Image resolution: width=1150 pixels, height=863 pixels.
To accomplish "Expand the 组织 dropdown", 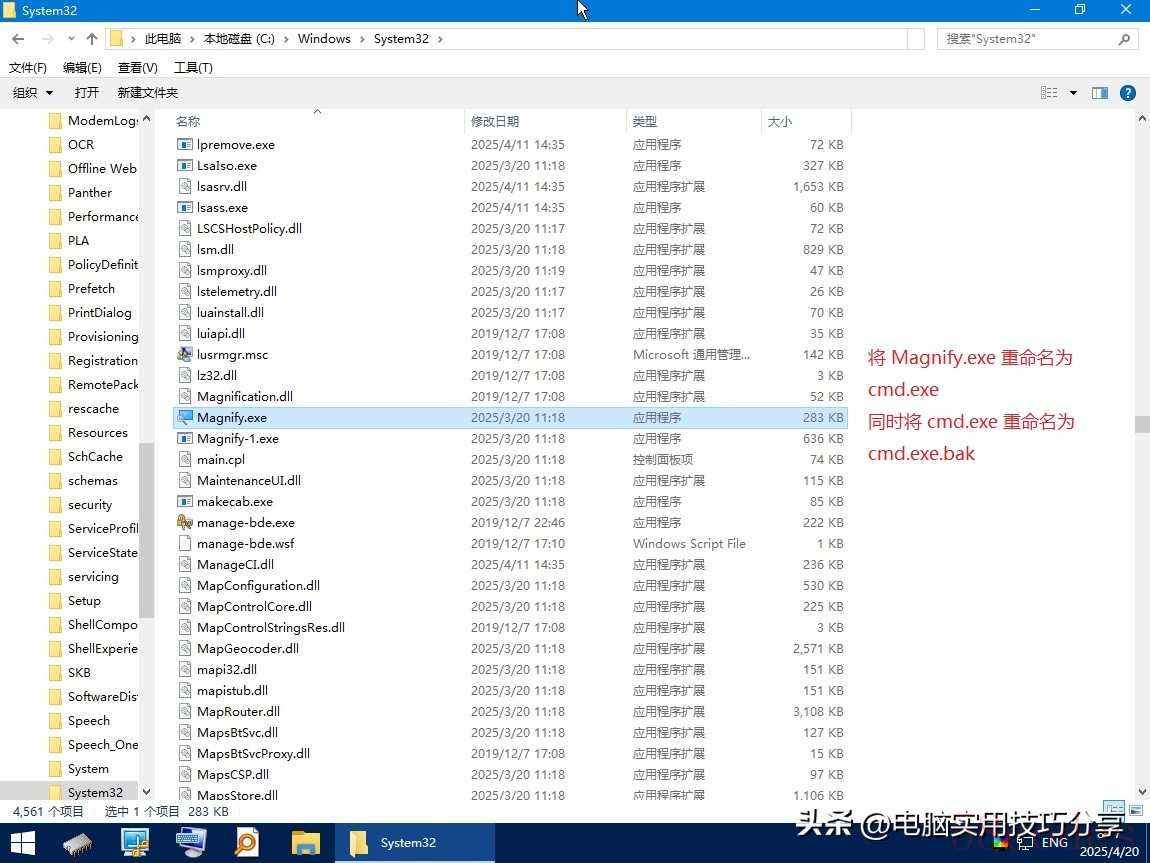I will tap(33, 92).
